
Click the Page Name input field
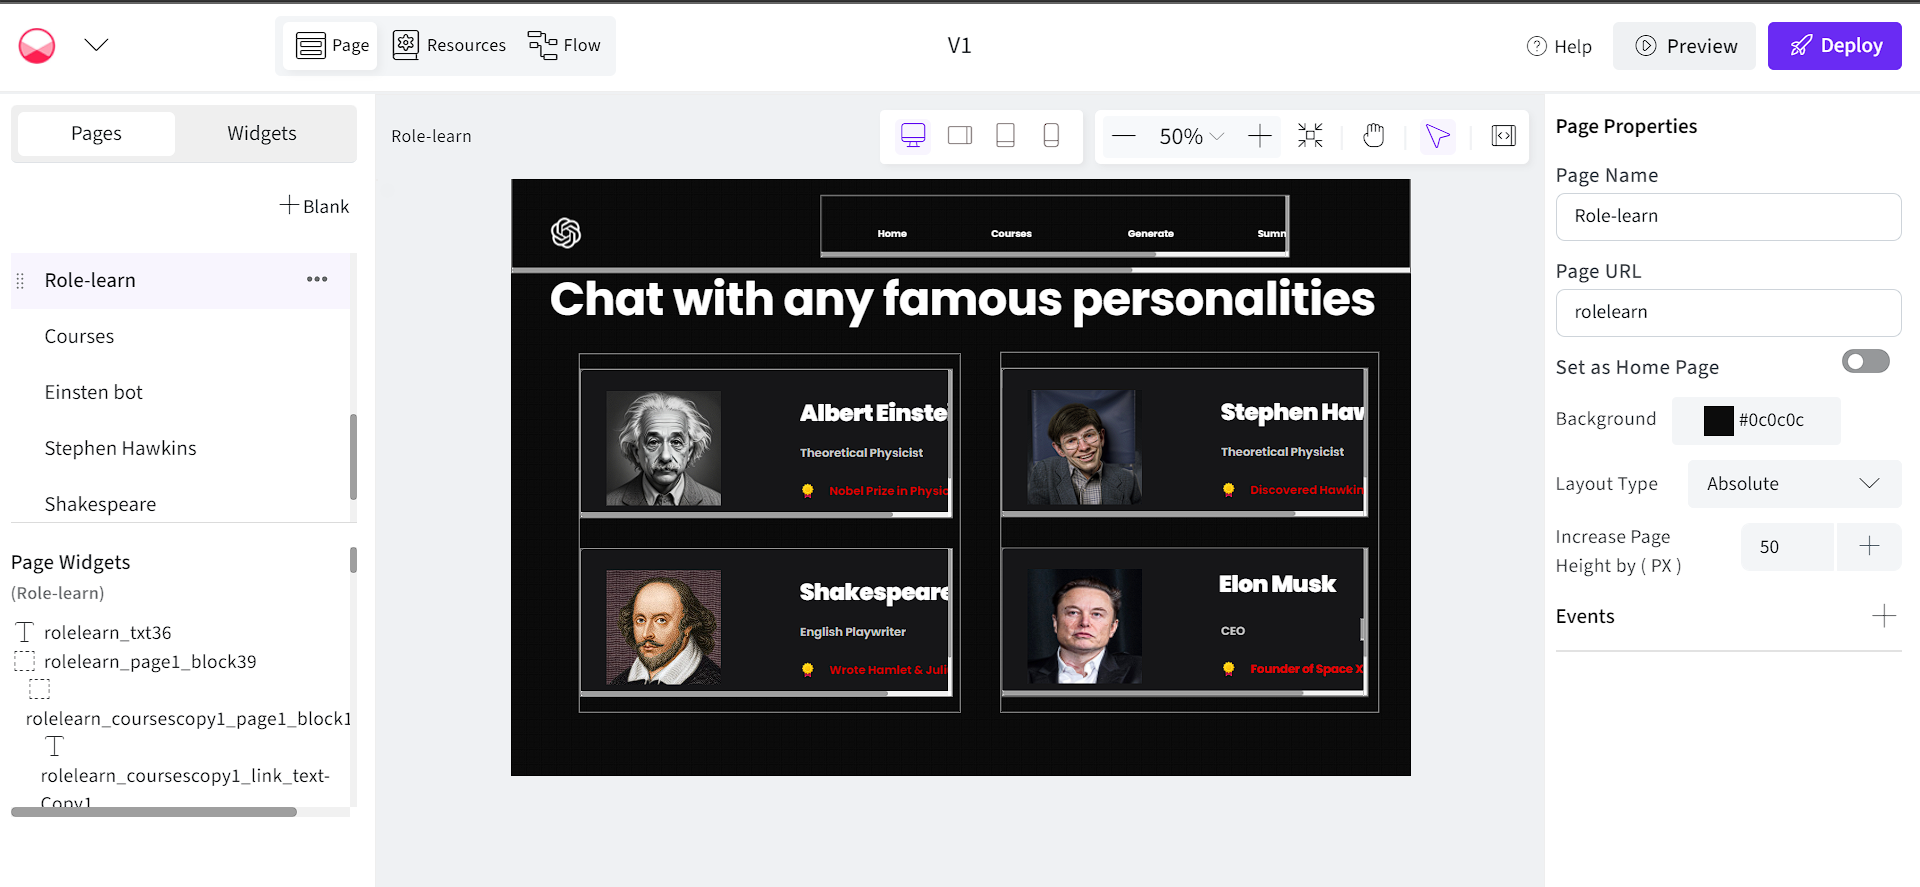point(1728,216)
